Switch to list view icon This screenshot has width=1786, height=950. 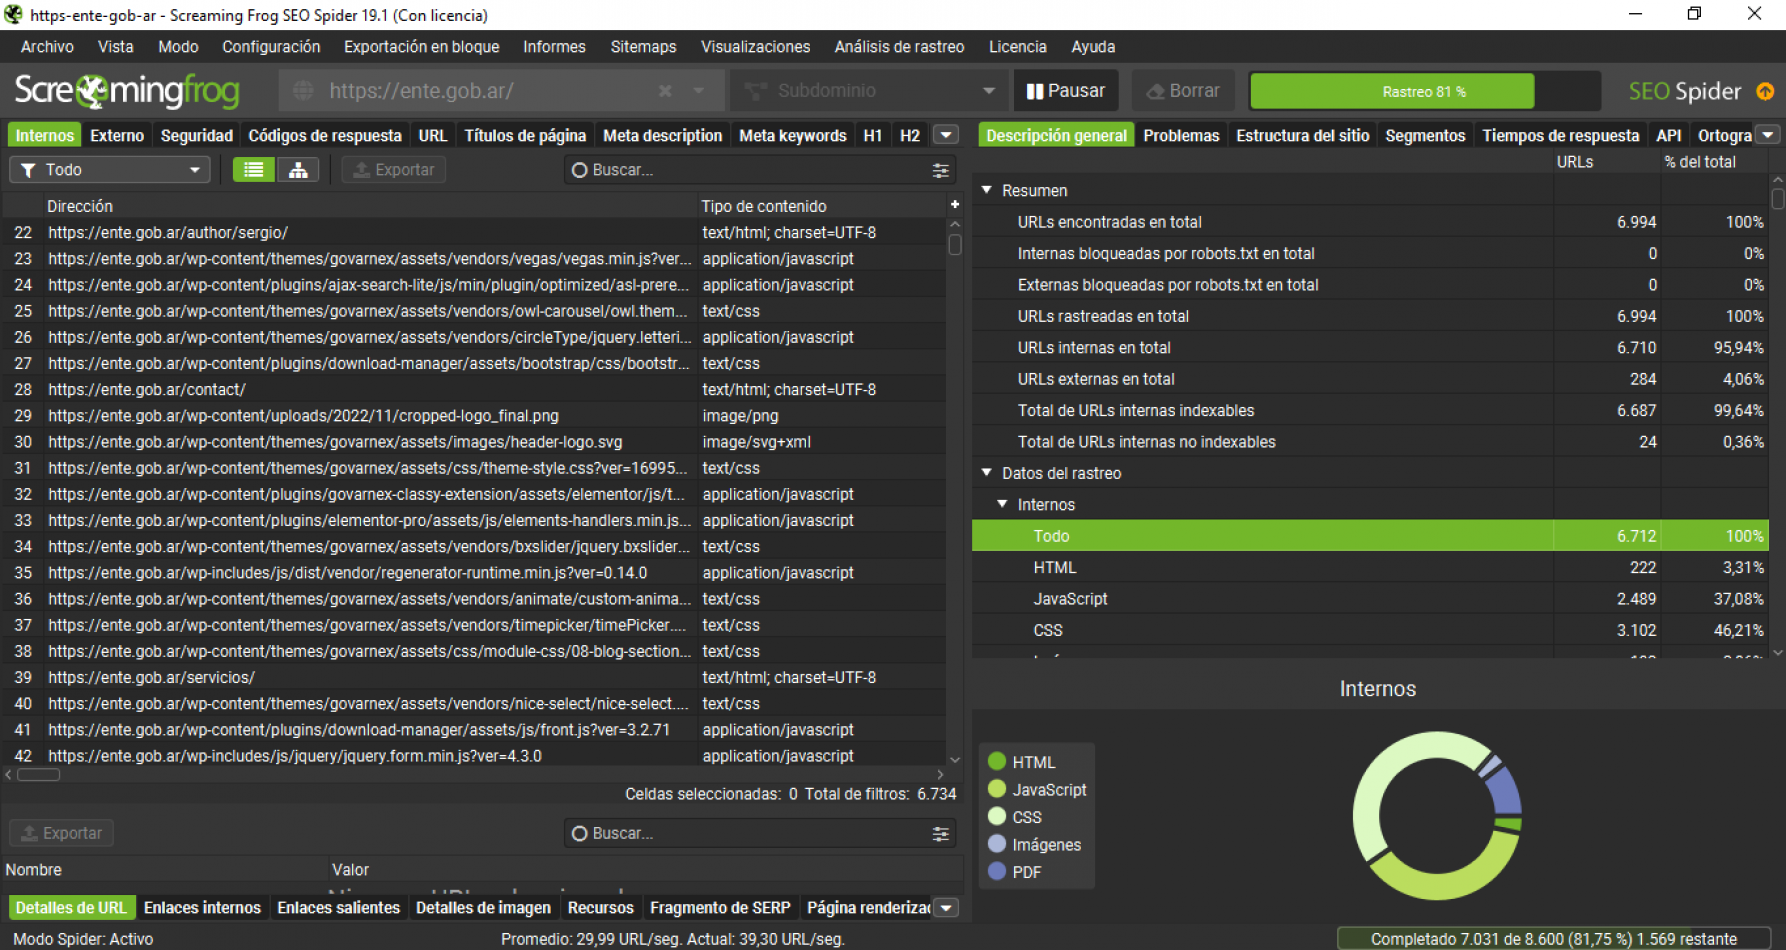[254, 170]
